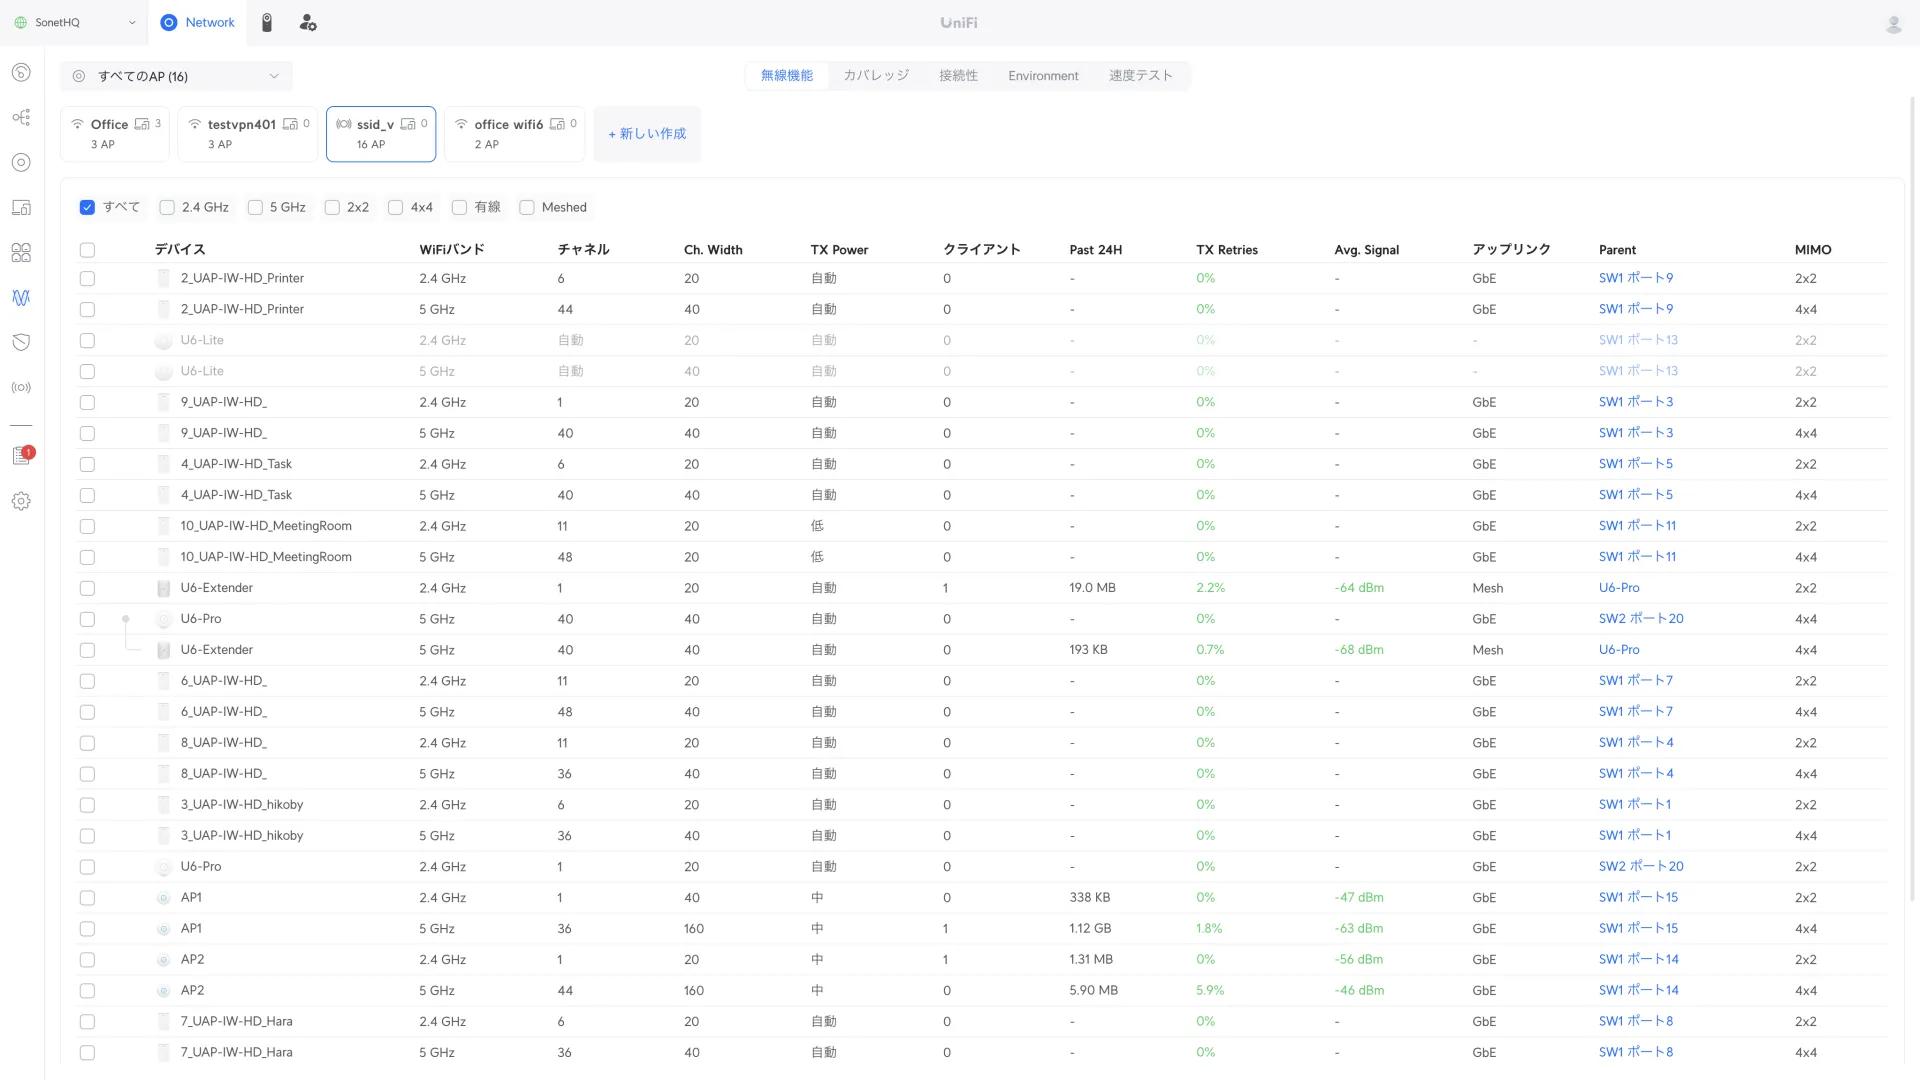Click WiFi icon on Office network card

pyautogui.click(x=77, y=124)
